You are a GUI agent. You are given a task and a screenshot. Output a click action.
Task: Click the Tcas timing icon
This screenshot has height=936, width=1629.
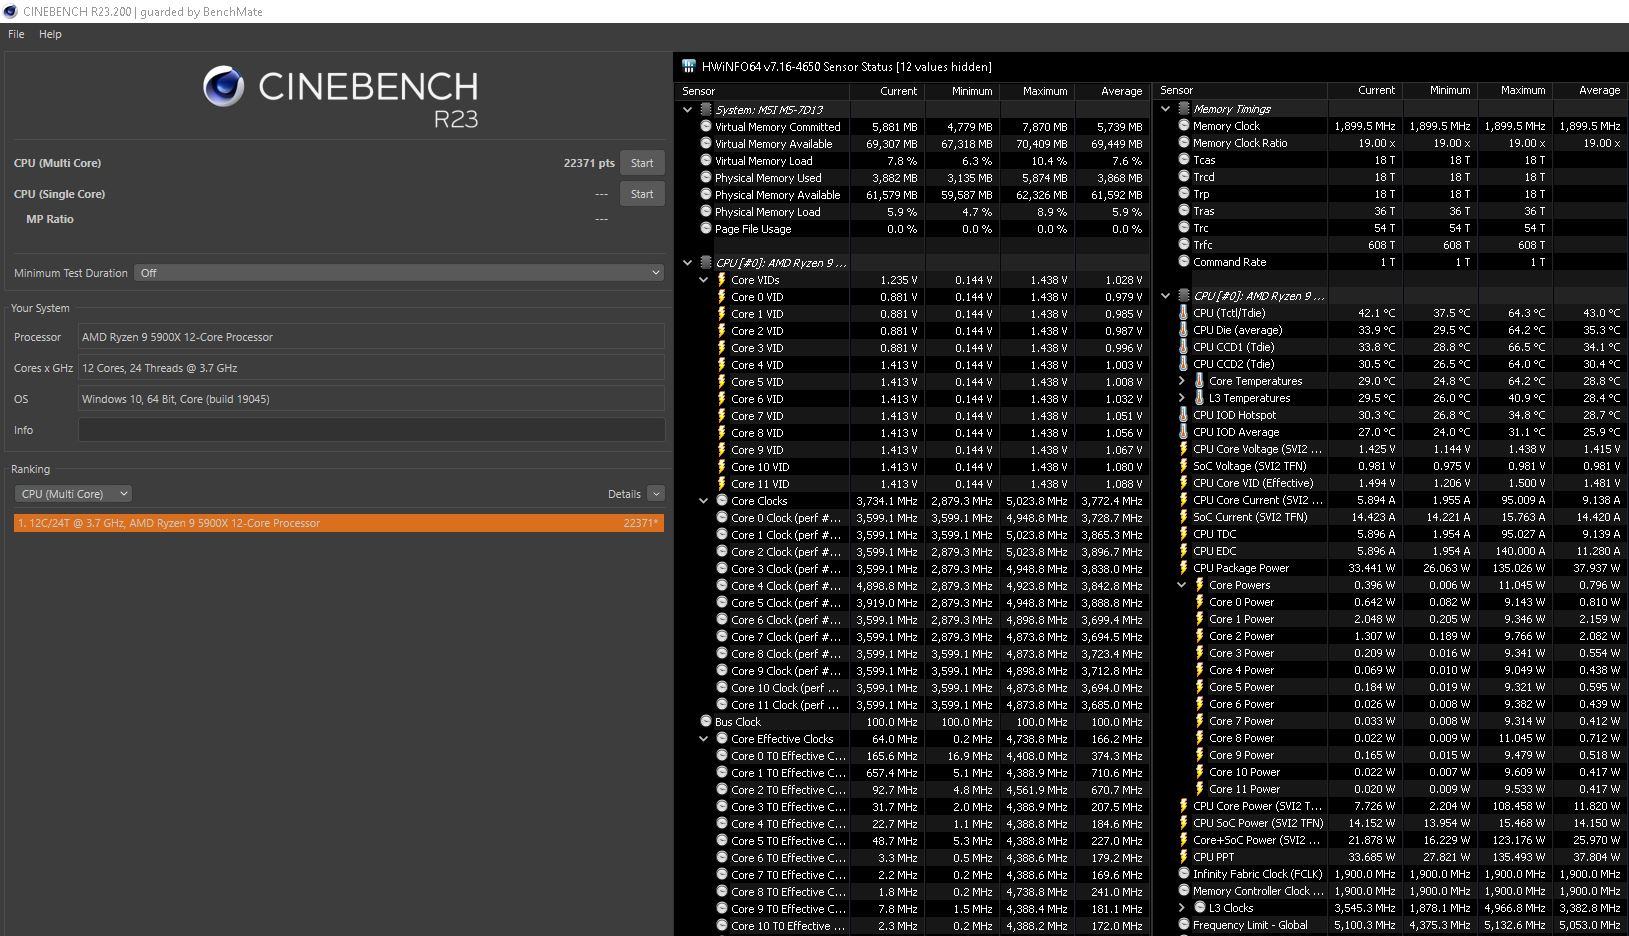1184,160
